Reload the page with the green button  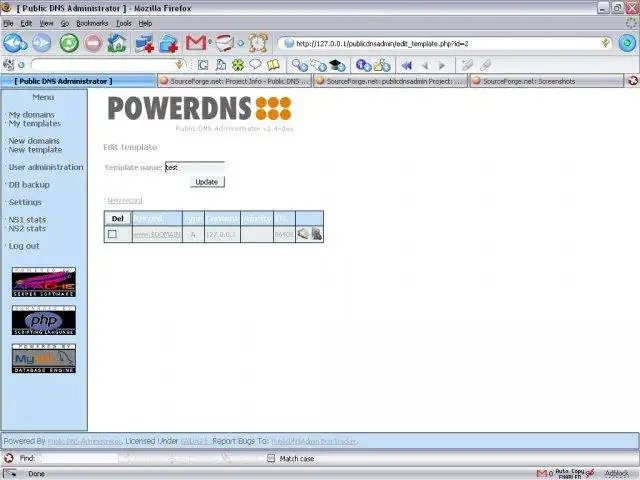coord(69,43)
